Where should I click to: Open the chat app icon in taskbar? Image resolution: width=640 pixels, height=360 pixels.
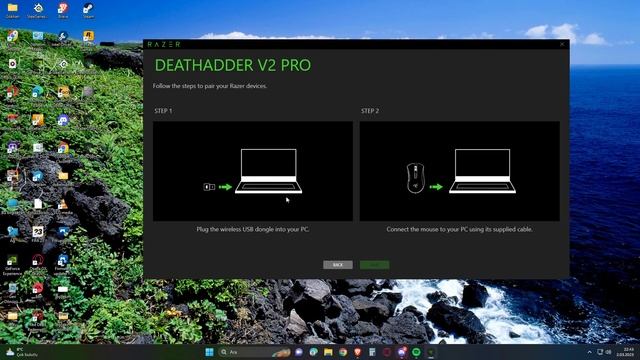pos(299,352)
